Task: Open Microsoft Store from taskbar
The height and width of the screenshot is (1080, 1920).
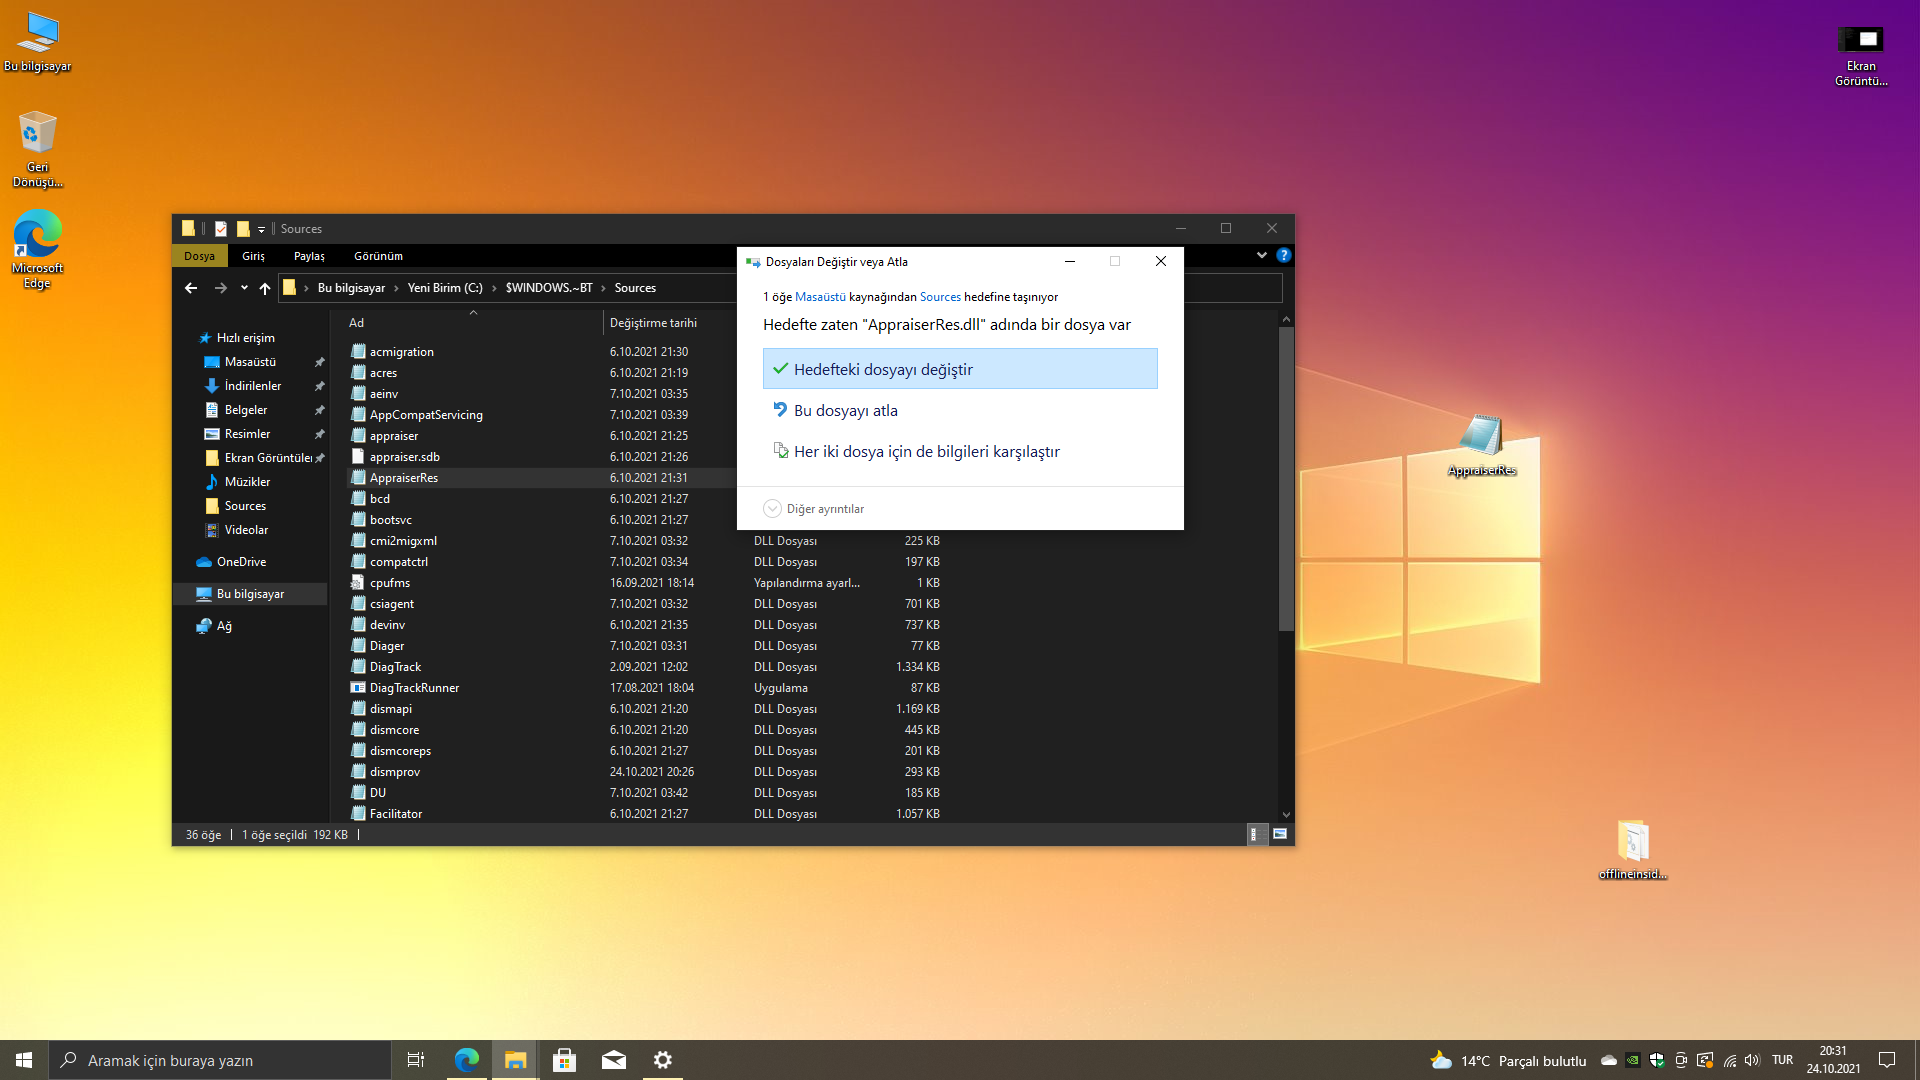Action: (x=564, y=1060)
